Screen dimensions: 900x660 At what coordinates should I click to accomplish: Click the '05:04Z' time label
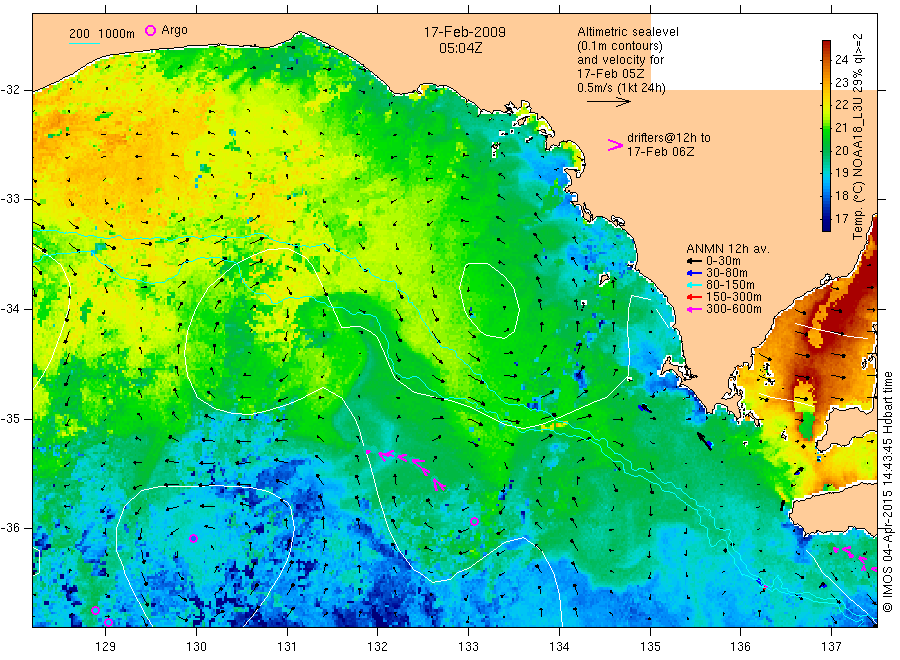[460, 48]
